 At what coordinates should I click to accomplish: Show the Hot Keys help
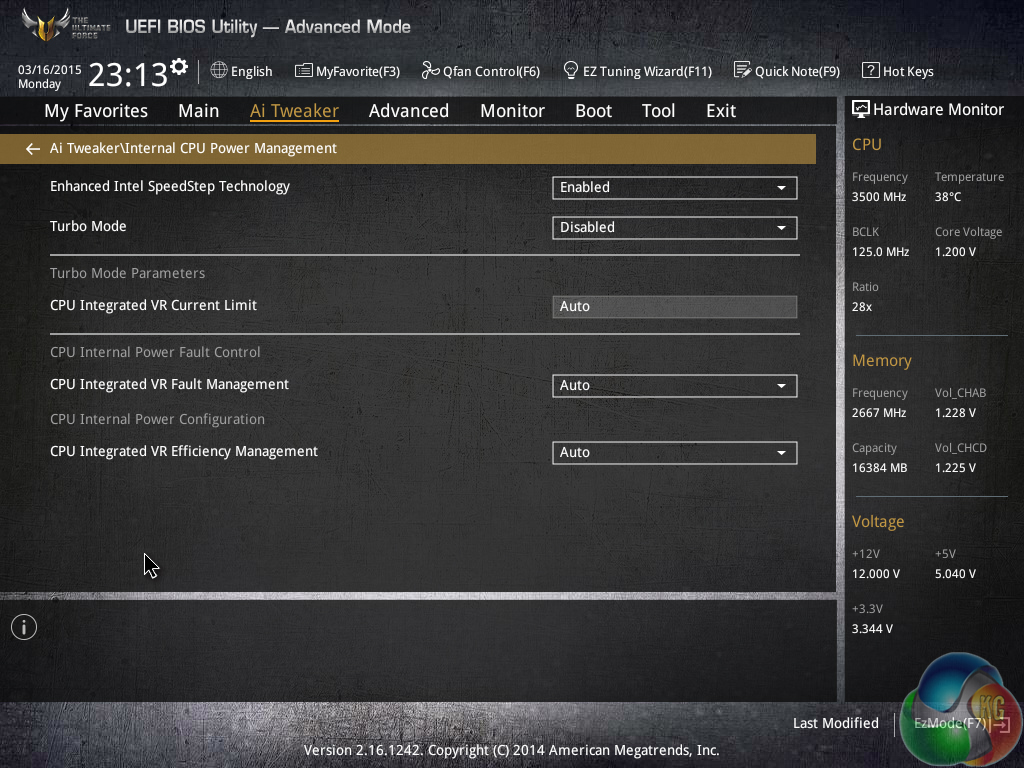pyautogui.click(x=897, y=71)
